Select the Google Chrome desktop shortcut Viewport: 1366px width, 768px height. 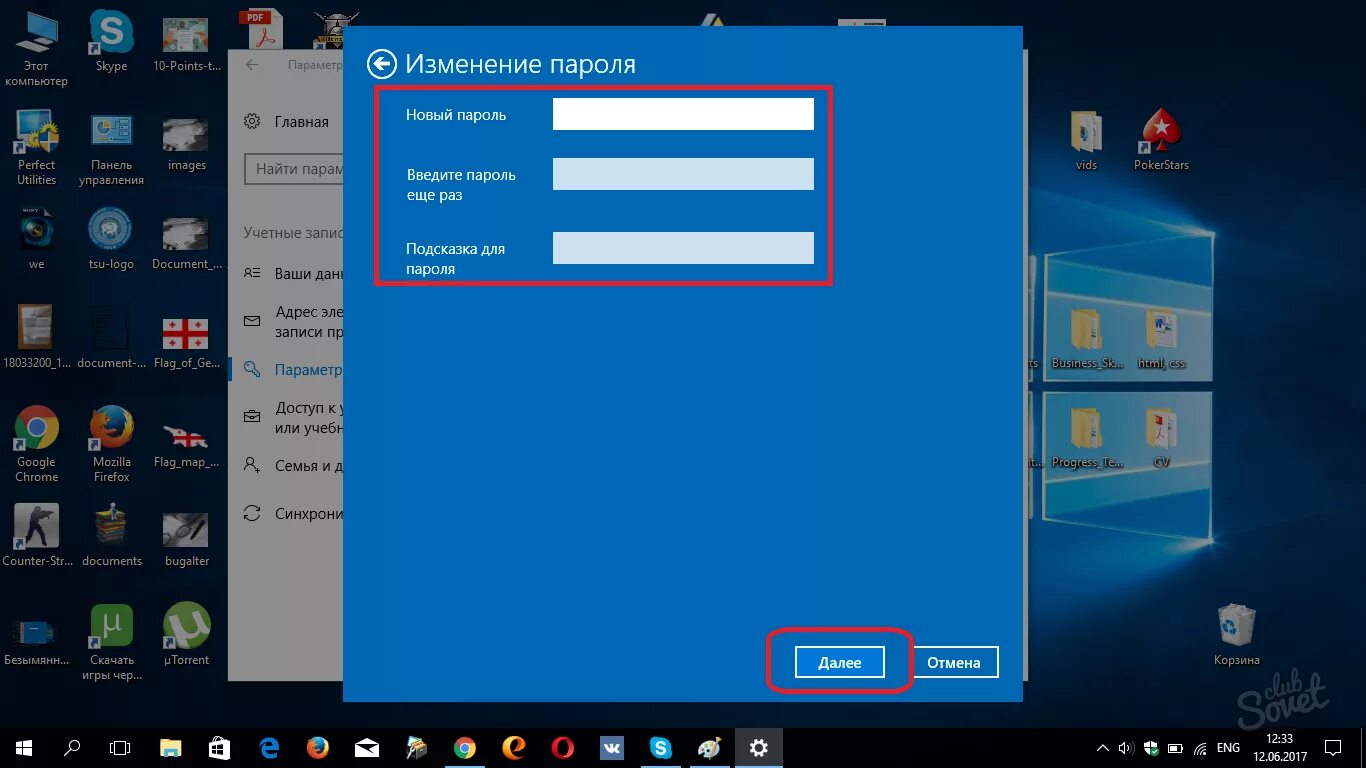36,445
